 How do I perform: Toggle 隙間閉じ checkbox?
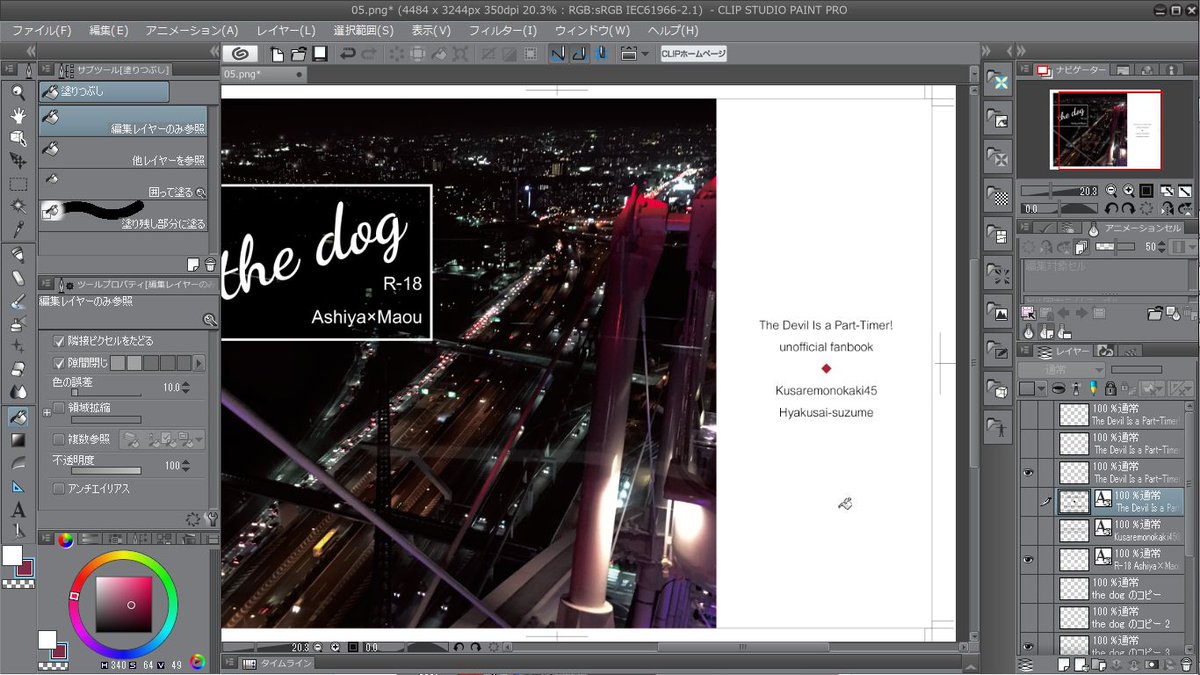(x=59, y=362)
